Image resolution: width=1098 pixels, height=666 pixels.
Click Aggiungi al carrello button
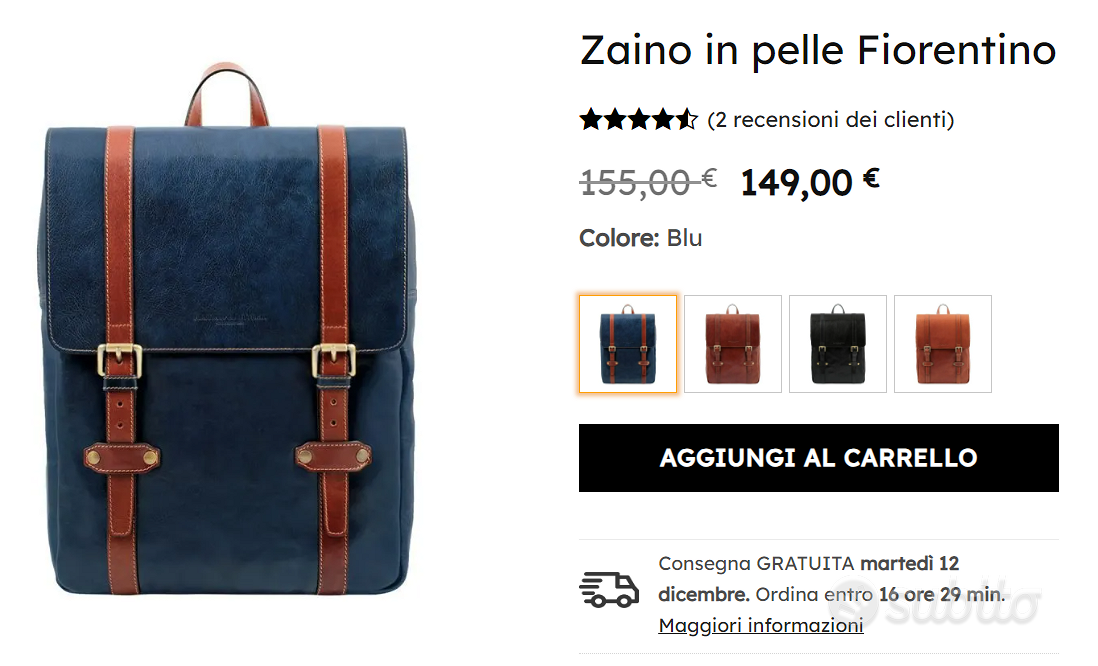pos(819,458)
